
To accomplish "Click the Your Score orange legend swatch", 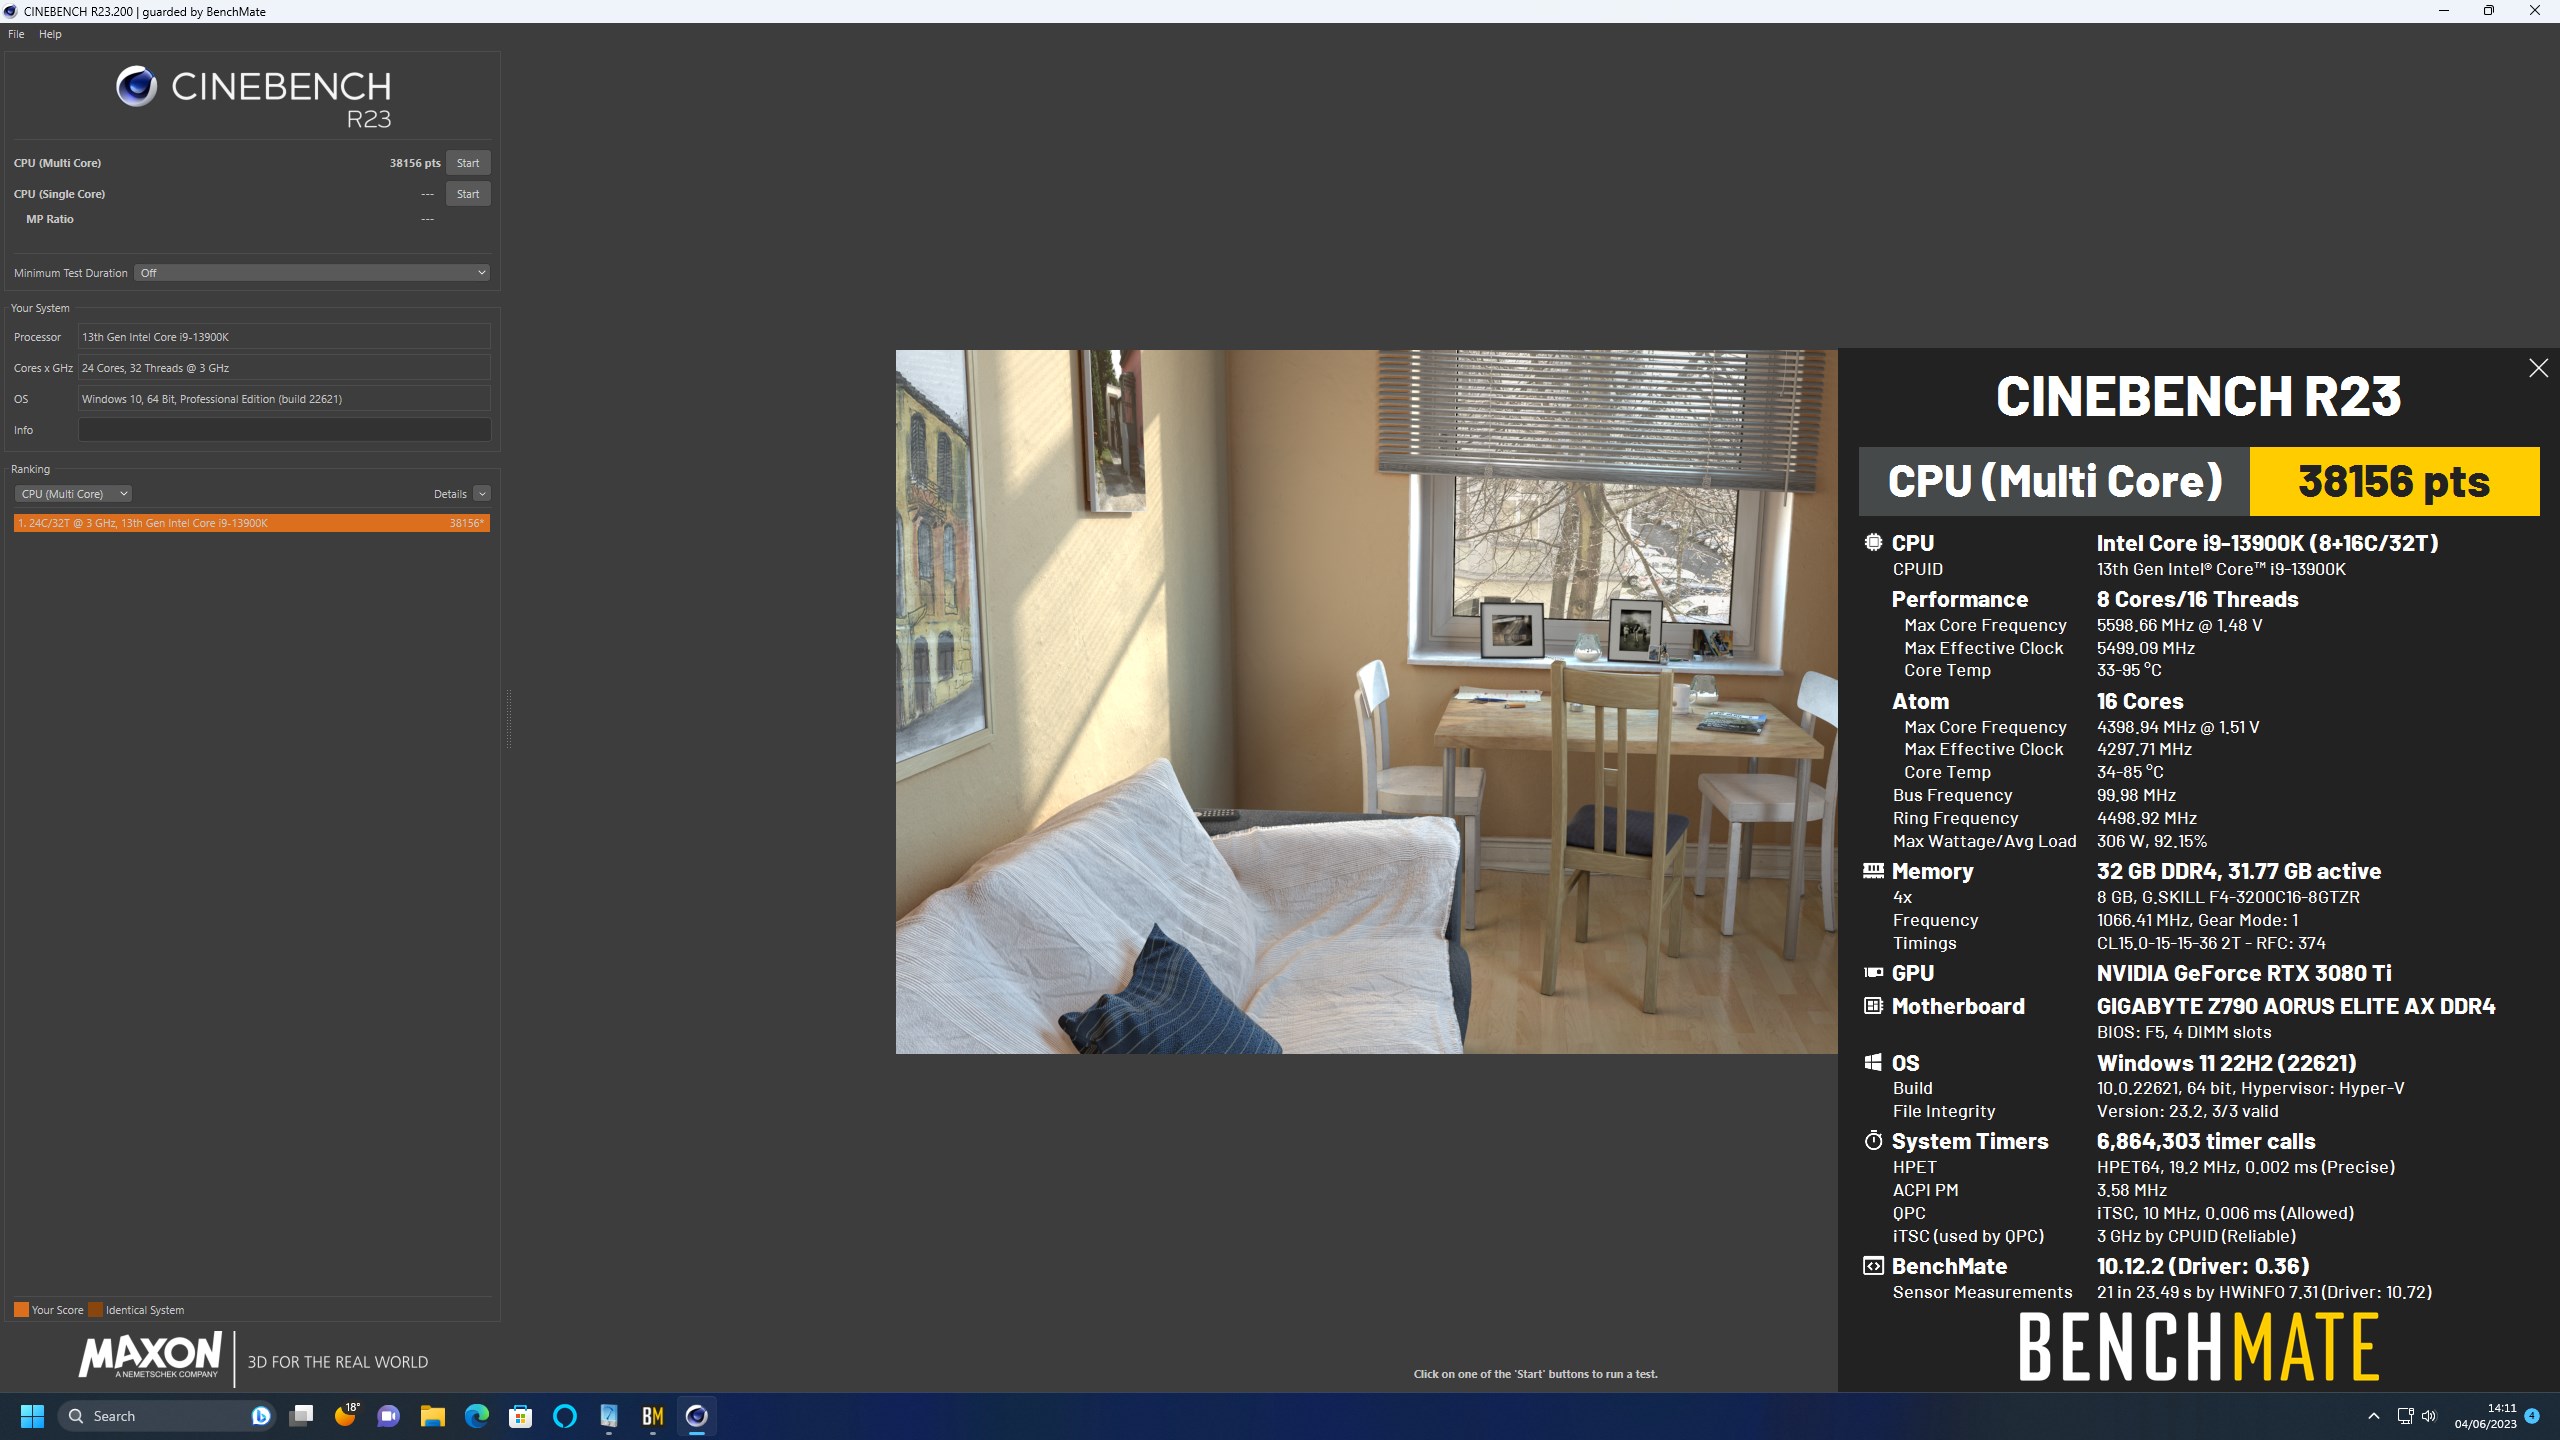I will click(x=21, y=1310).
